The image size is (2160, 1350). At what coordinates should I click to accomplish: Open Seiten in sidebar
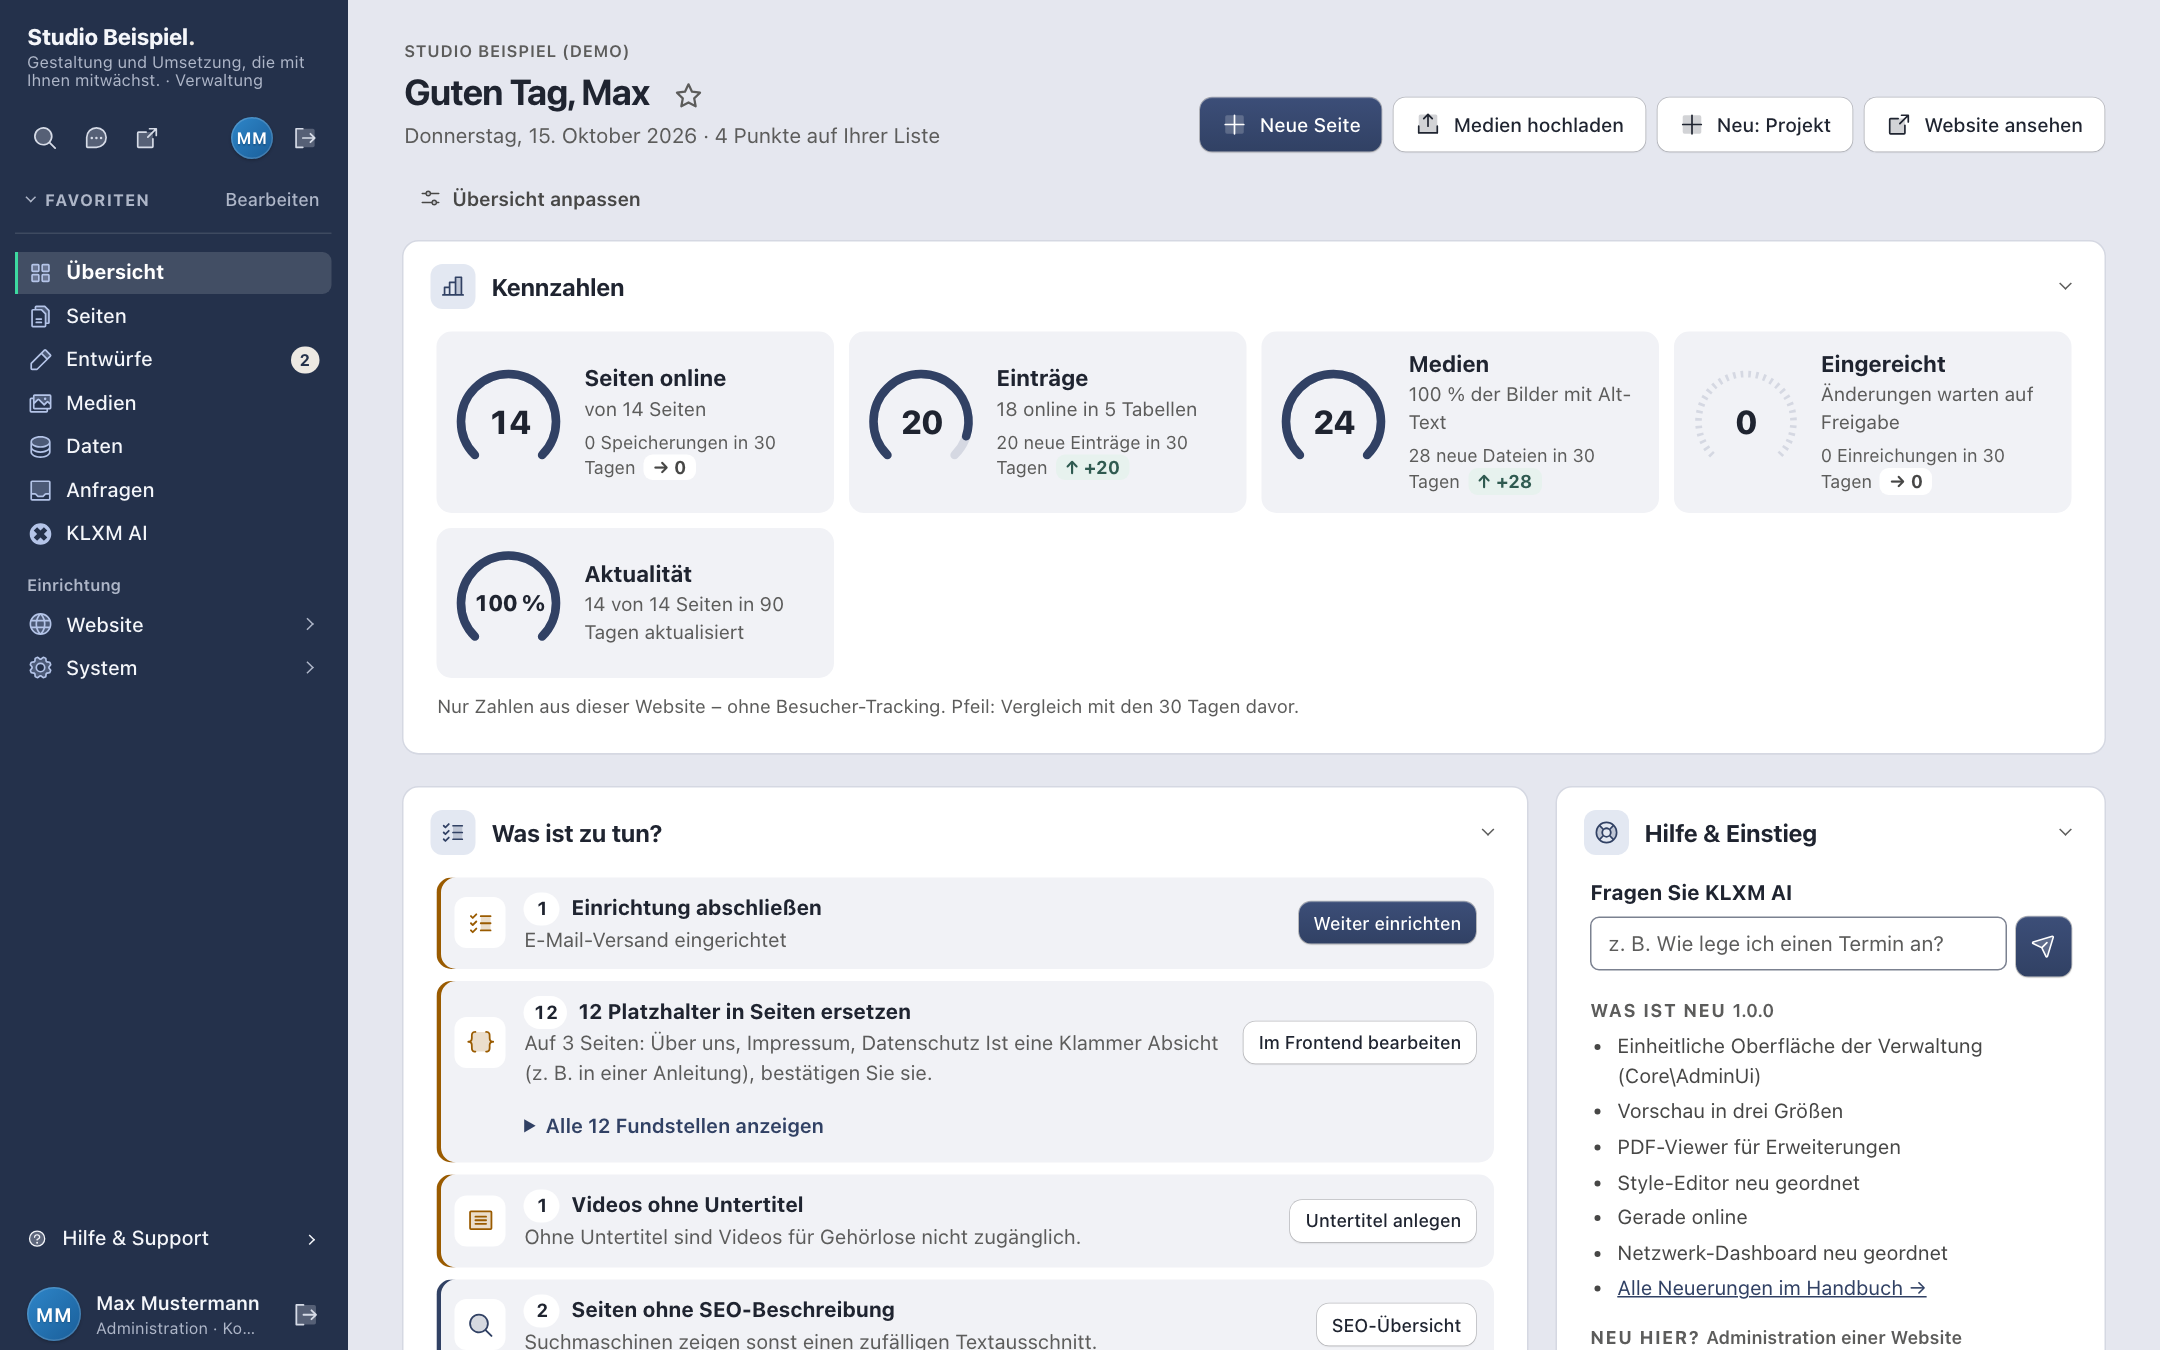[x=174, y=316]
